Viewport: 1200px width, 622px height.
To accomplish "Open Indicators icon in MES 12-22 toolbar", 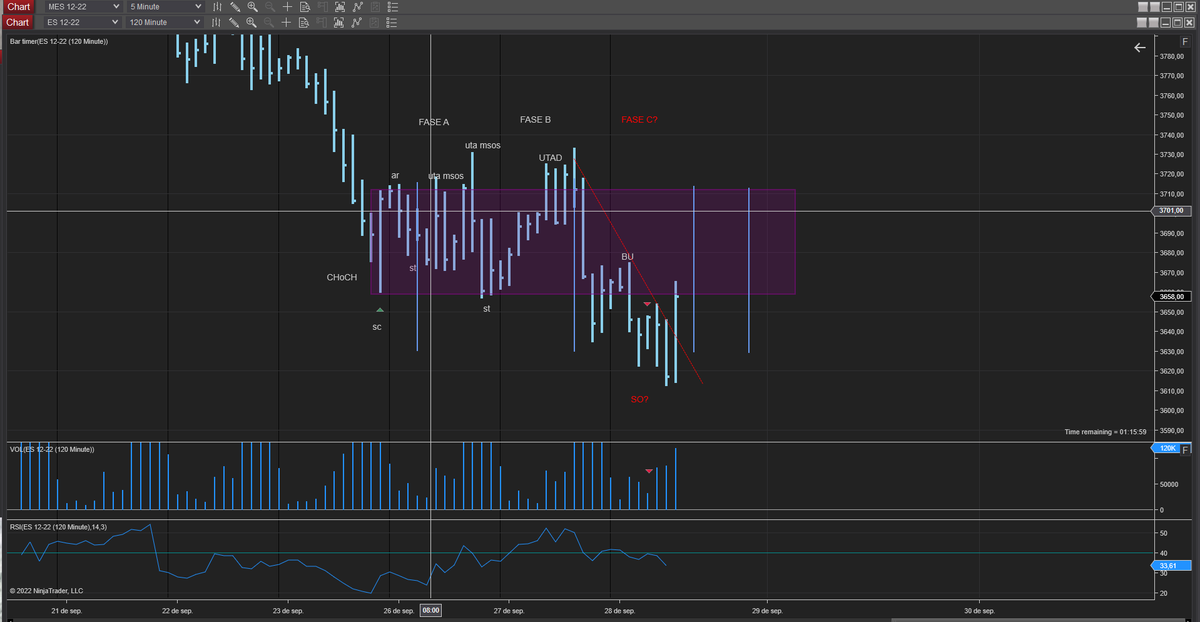I will pyautogui.click(x=357, y=7).
